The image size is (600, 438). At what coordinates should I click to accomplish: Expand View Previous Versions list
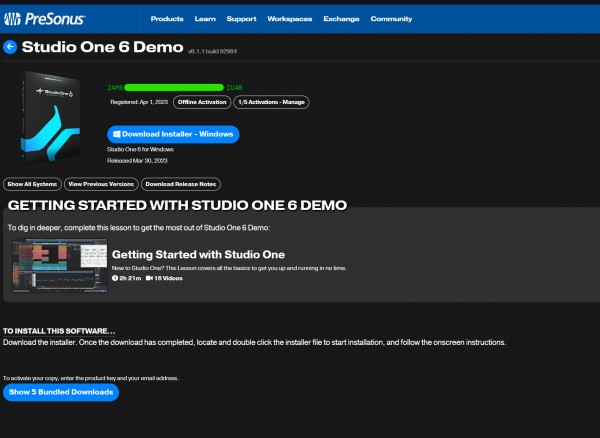click(x=100, y=184)
